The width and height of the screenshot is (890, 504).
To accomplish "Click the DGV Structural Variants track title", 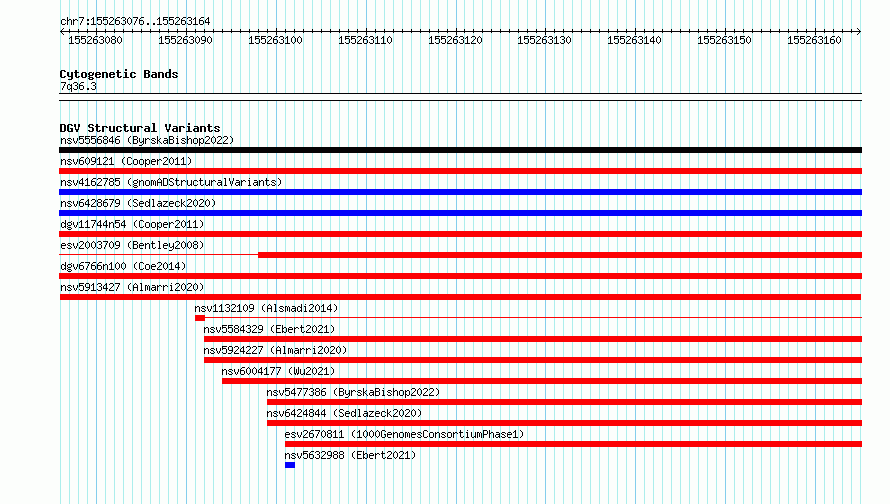I will 140,128.
